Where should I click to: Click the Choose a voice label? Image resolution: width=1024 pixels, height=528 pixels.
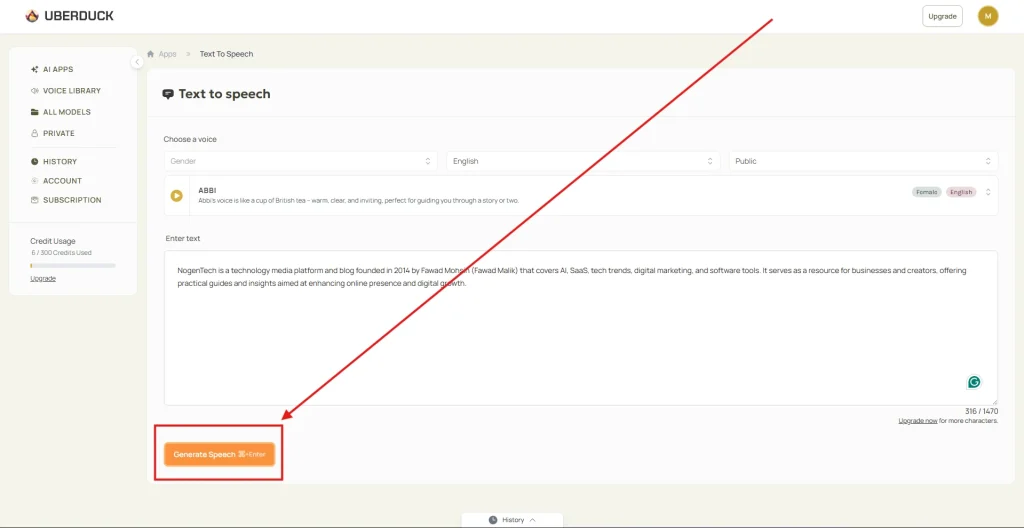190,139
